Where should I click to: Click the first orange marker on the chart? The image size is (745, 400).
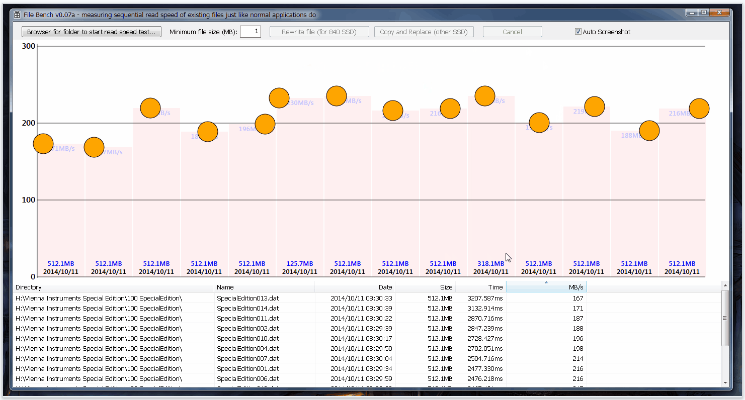coord(43,143)
